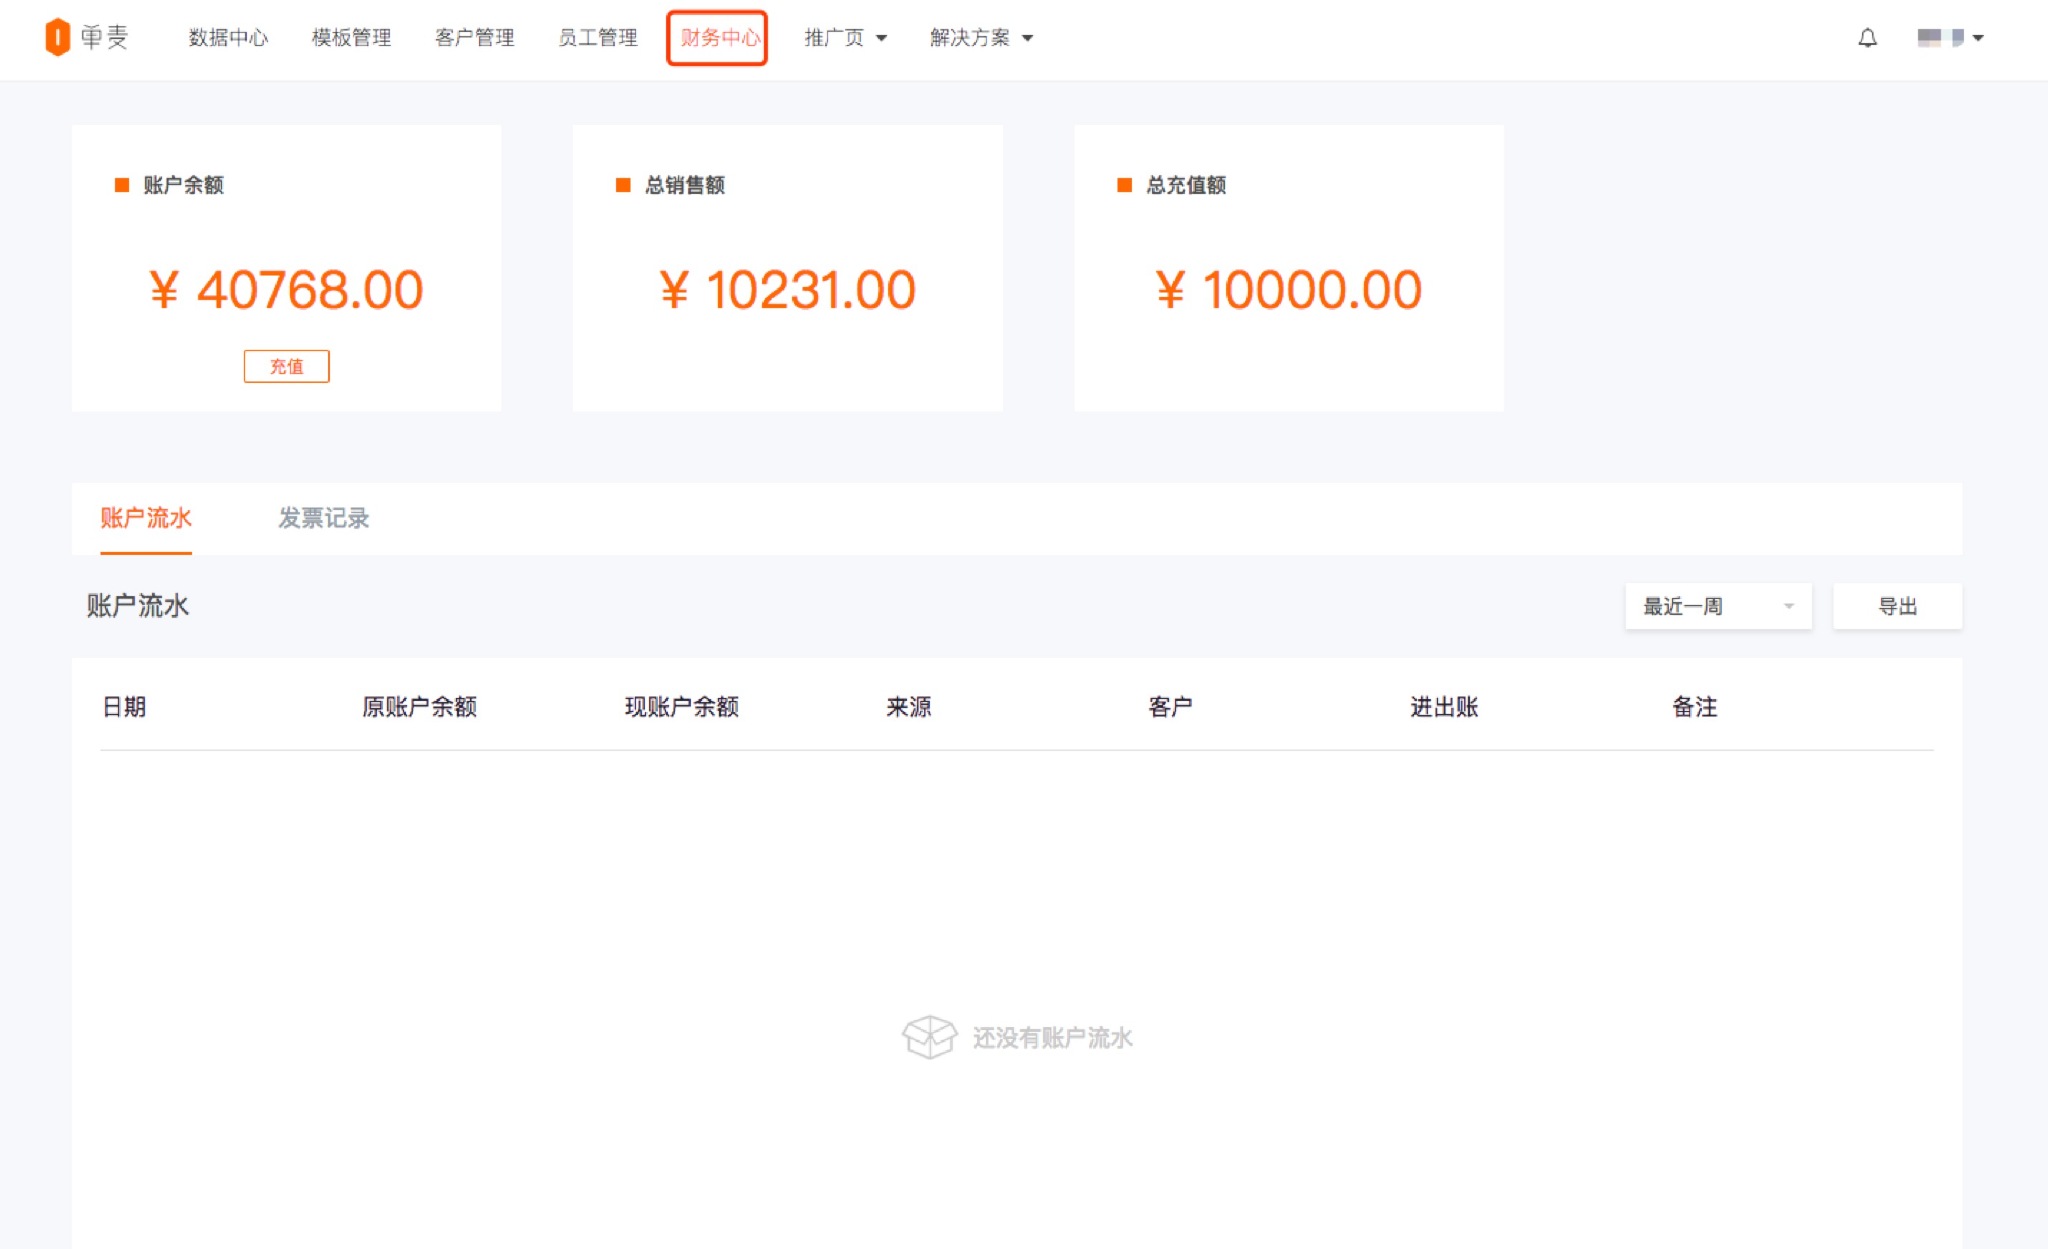Click the 总充值额 card title

tap(1186, 185)
